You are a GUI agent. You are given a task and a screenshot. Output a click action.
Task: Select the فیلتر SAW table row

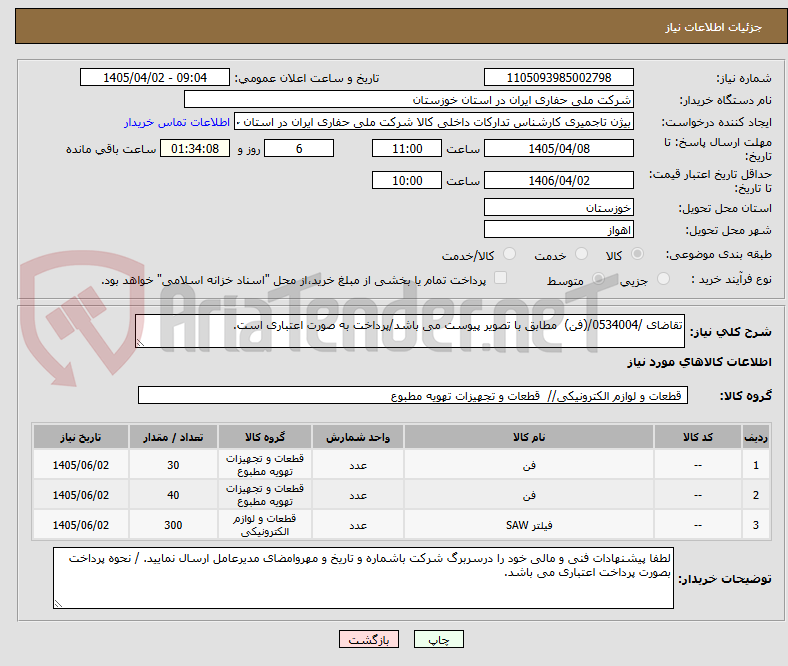[402, 525]
